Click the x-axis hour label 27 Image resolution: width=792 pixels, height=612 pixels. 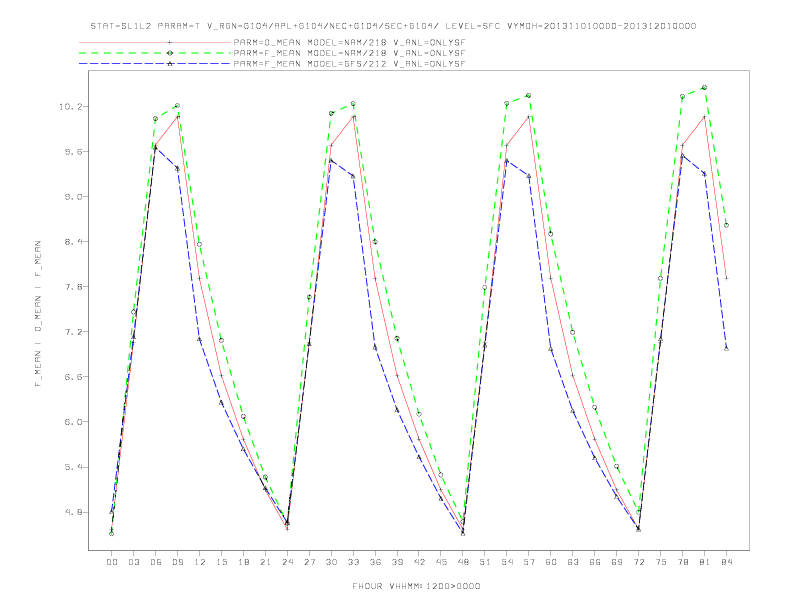click(x=309, y=562)
